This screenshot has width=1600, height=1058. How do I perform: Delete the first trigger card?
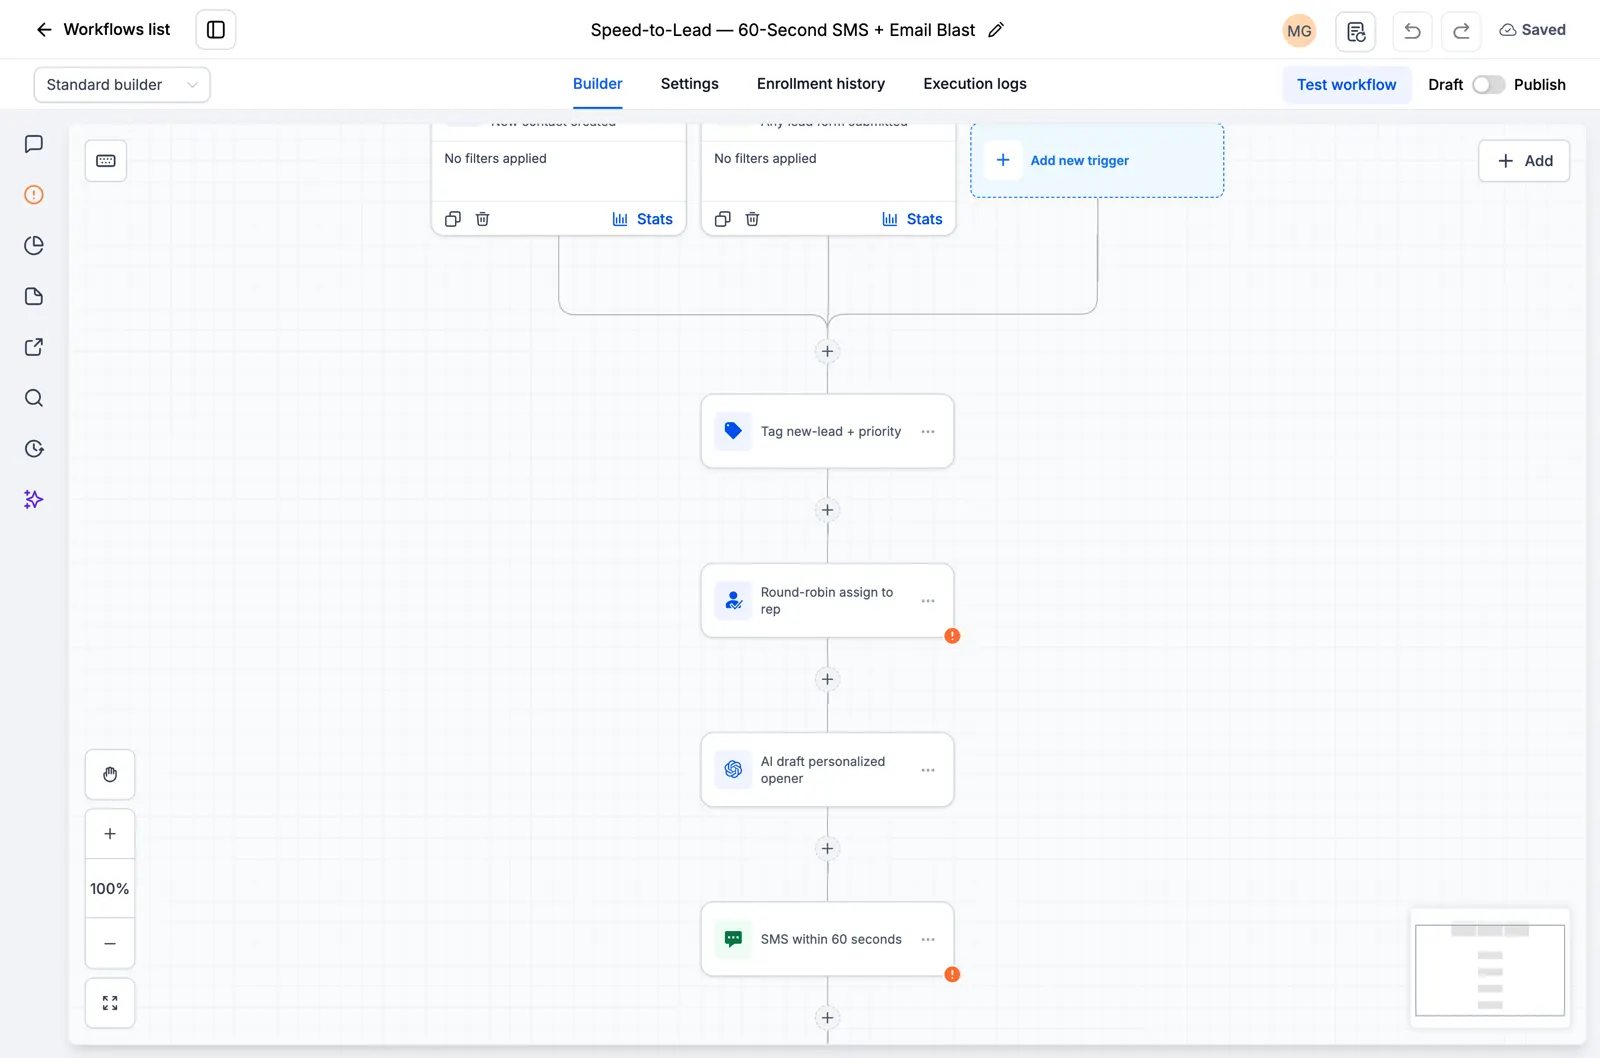click(483, 219)
